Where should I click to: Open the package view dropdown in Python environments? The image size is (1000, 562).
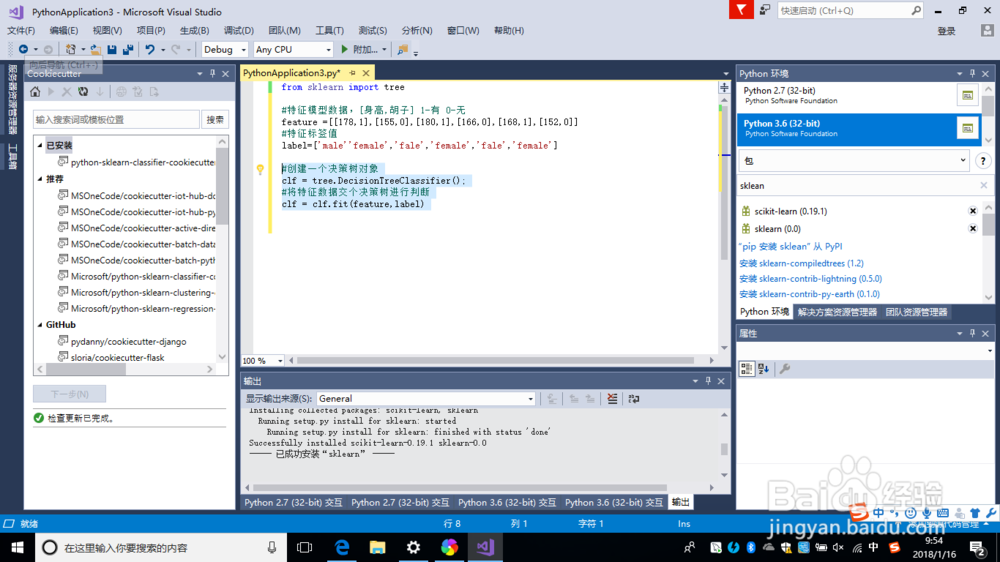[962, 161]
